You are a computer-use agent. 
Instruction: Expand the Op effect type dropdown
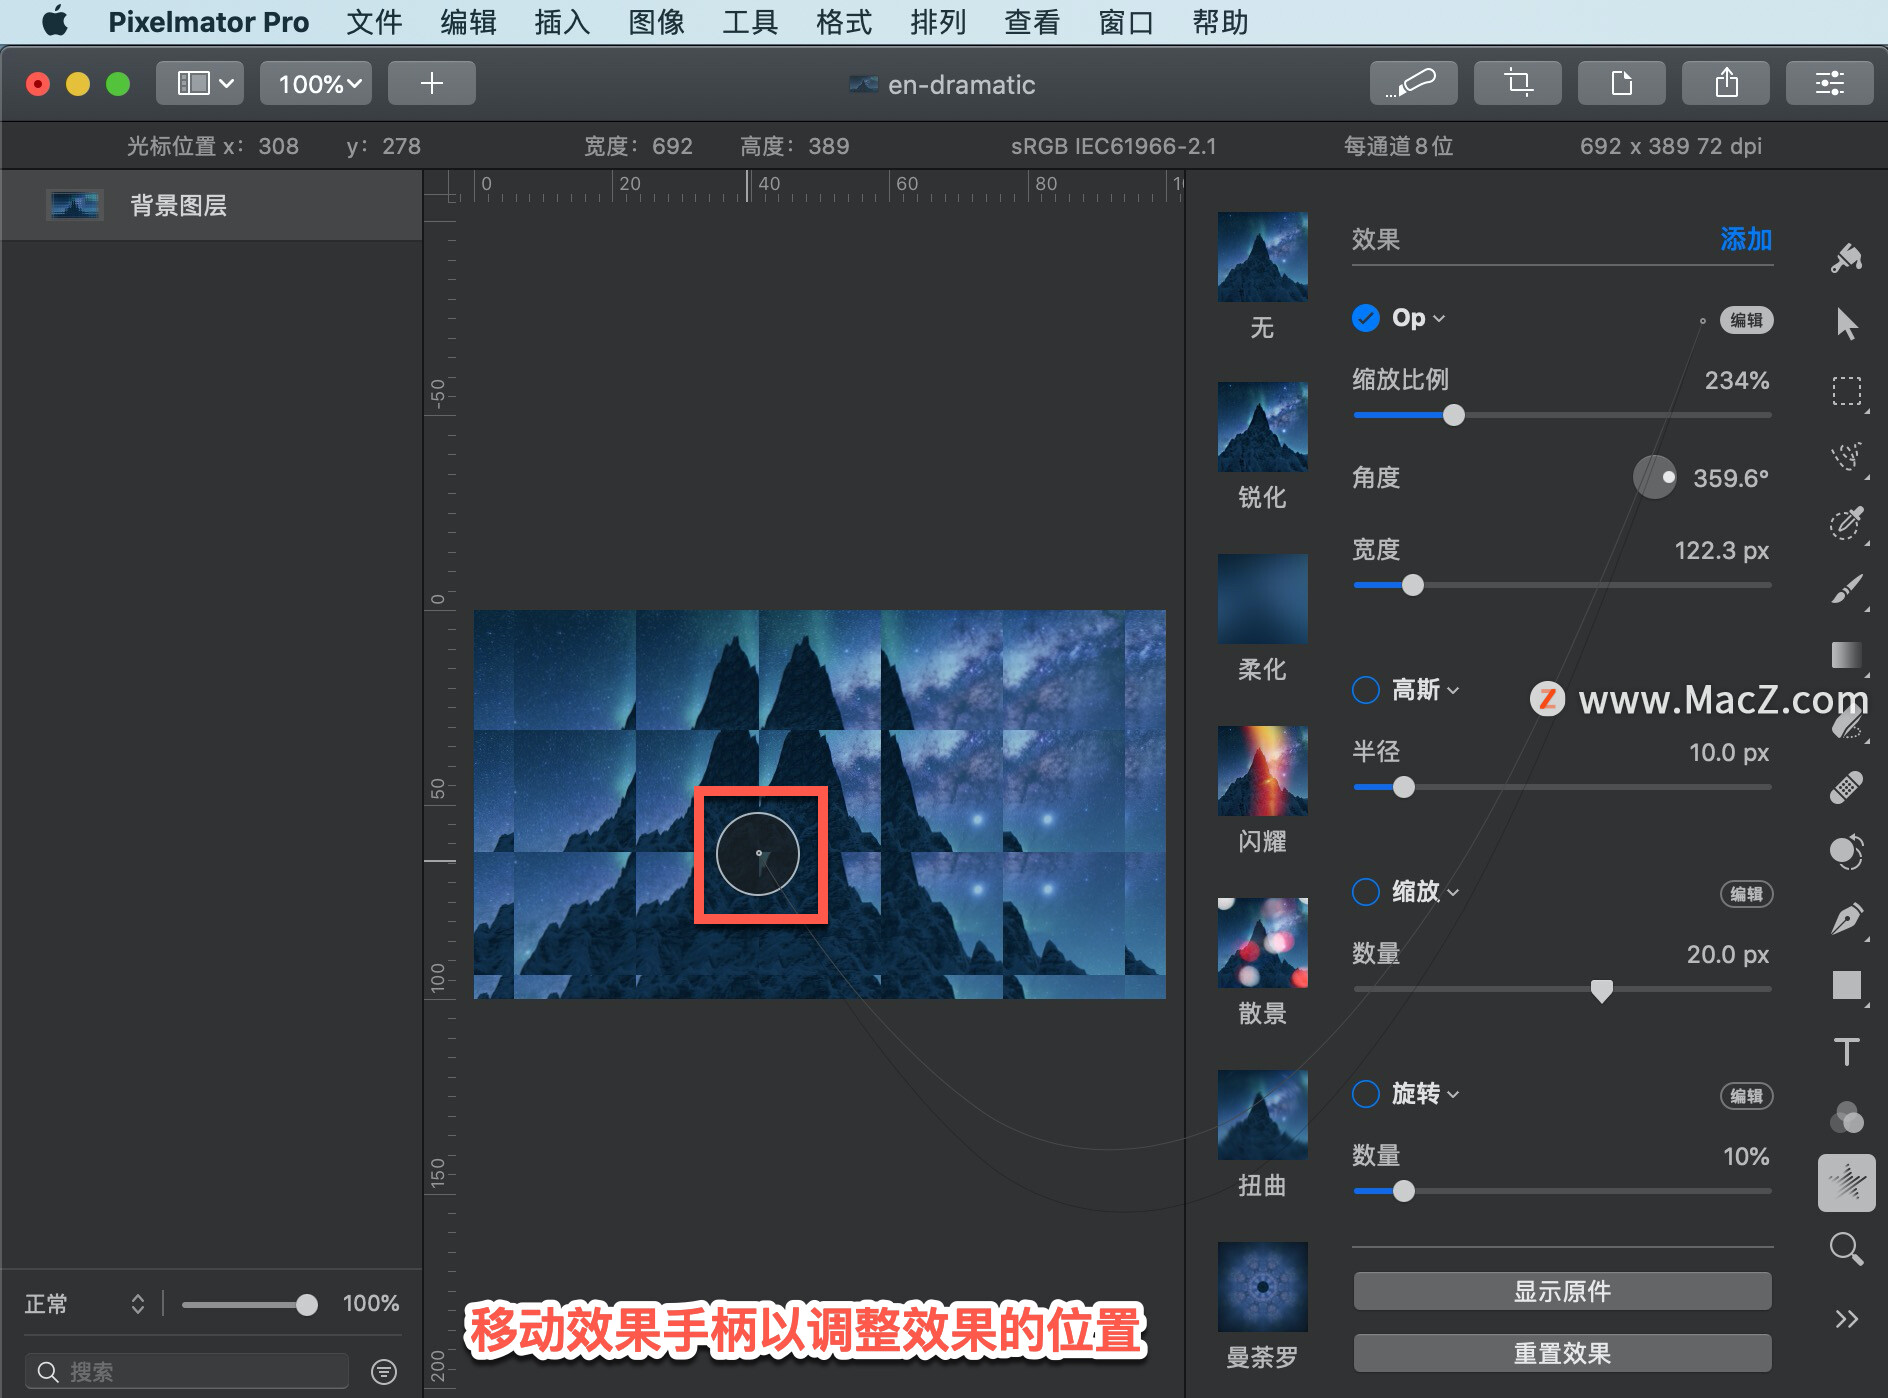pos(1419,318)
